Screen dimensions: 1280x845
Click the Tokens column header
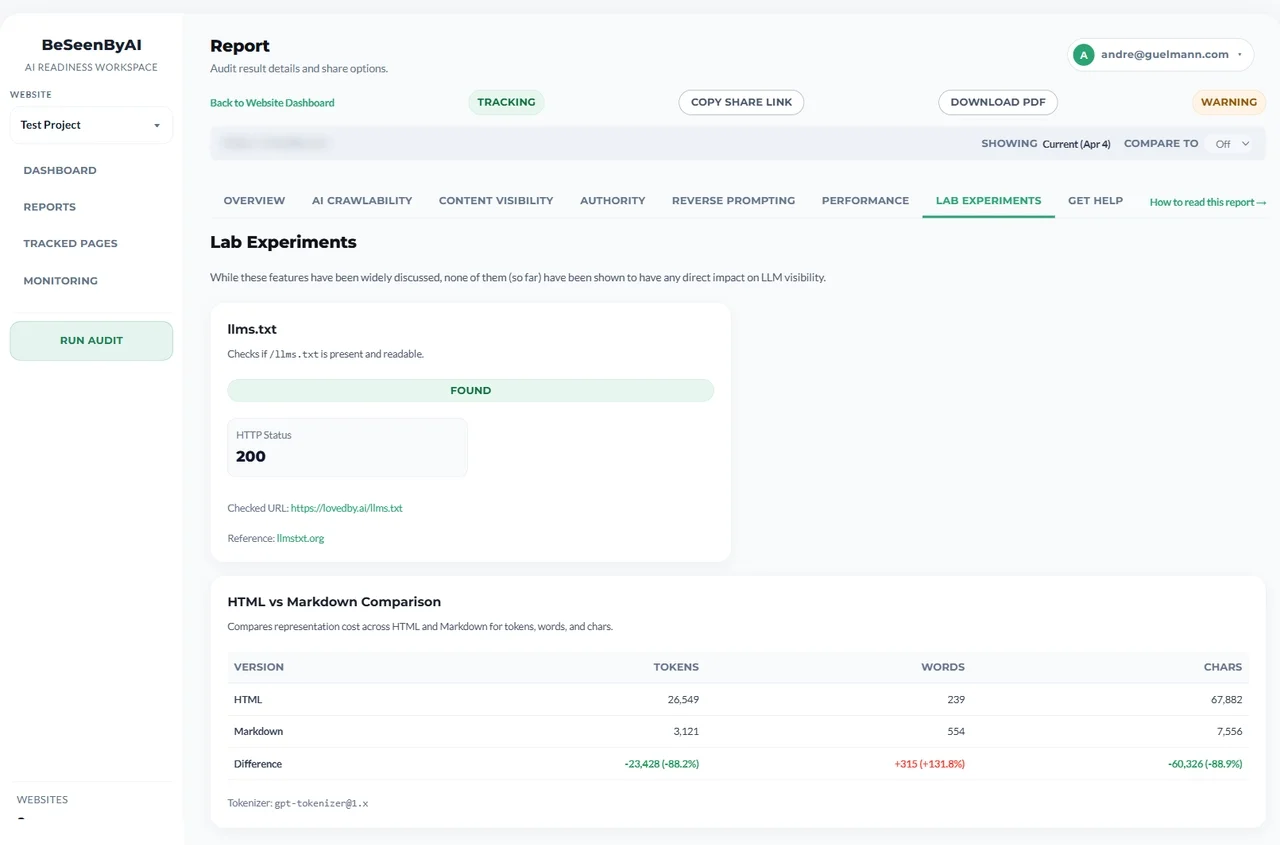pyautogui.click(x=676, y=667)
